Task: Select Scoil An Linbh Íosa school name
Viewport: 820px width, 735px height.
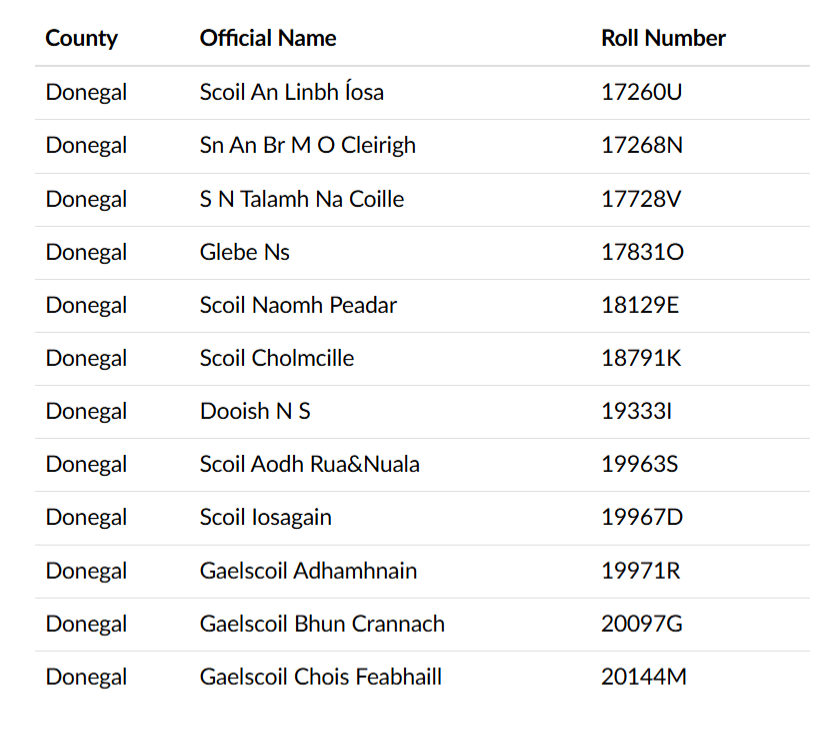Action: pos(292,92)
